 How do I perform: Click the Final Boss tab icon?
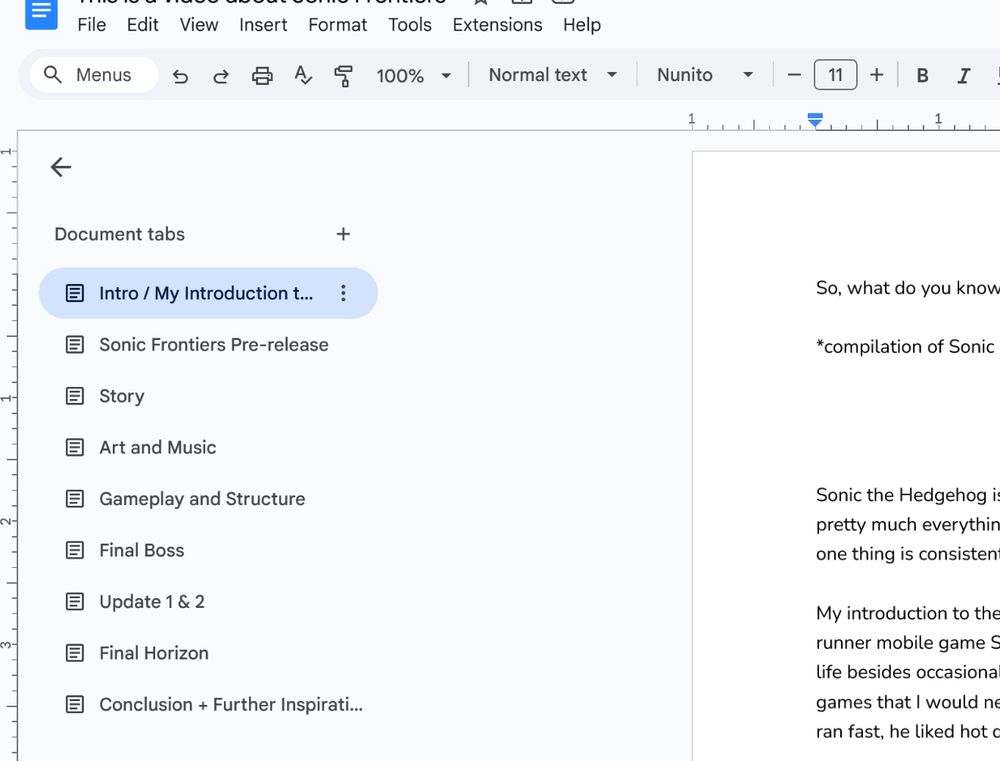tap(75, 550)
